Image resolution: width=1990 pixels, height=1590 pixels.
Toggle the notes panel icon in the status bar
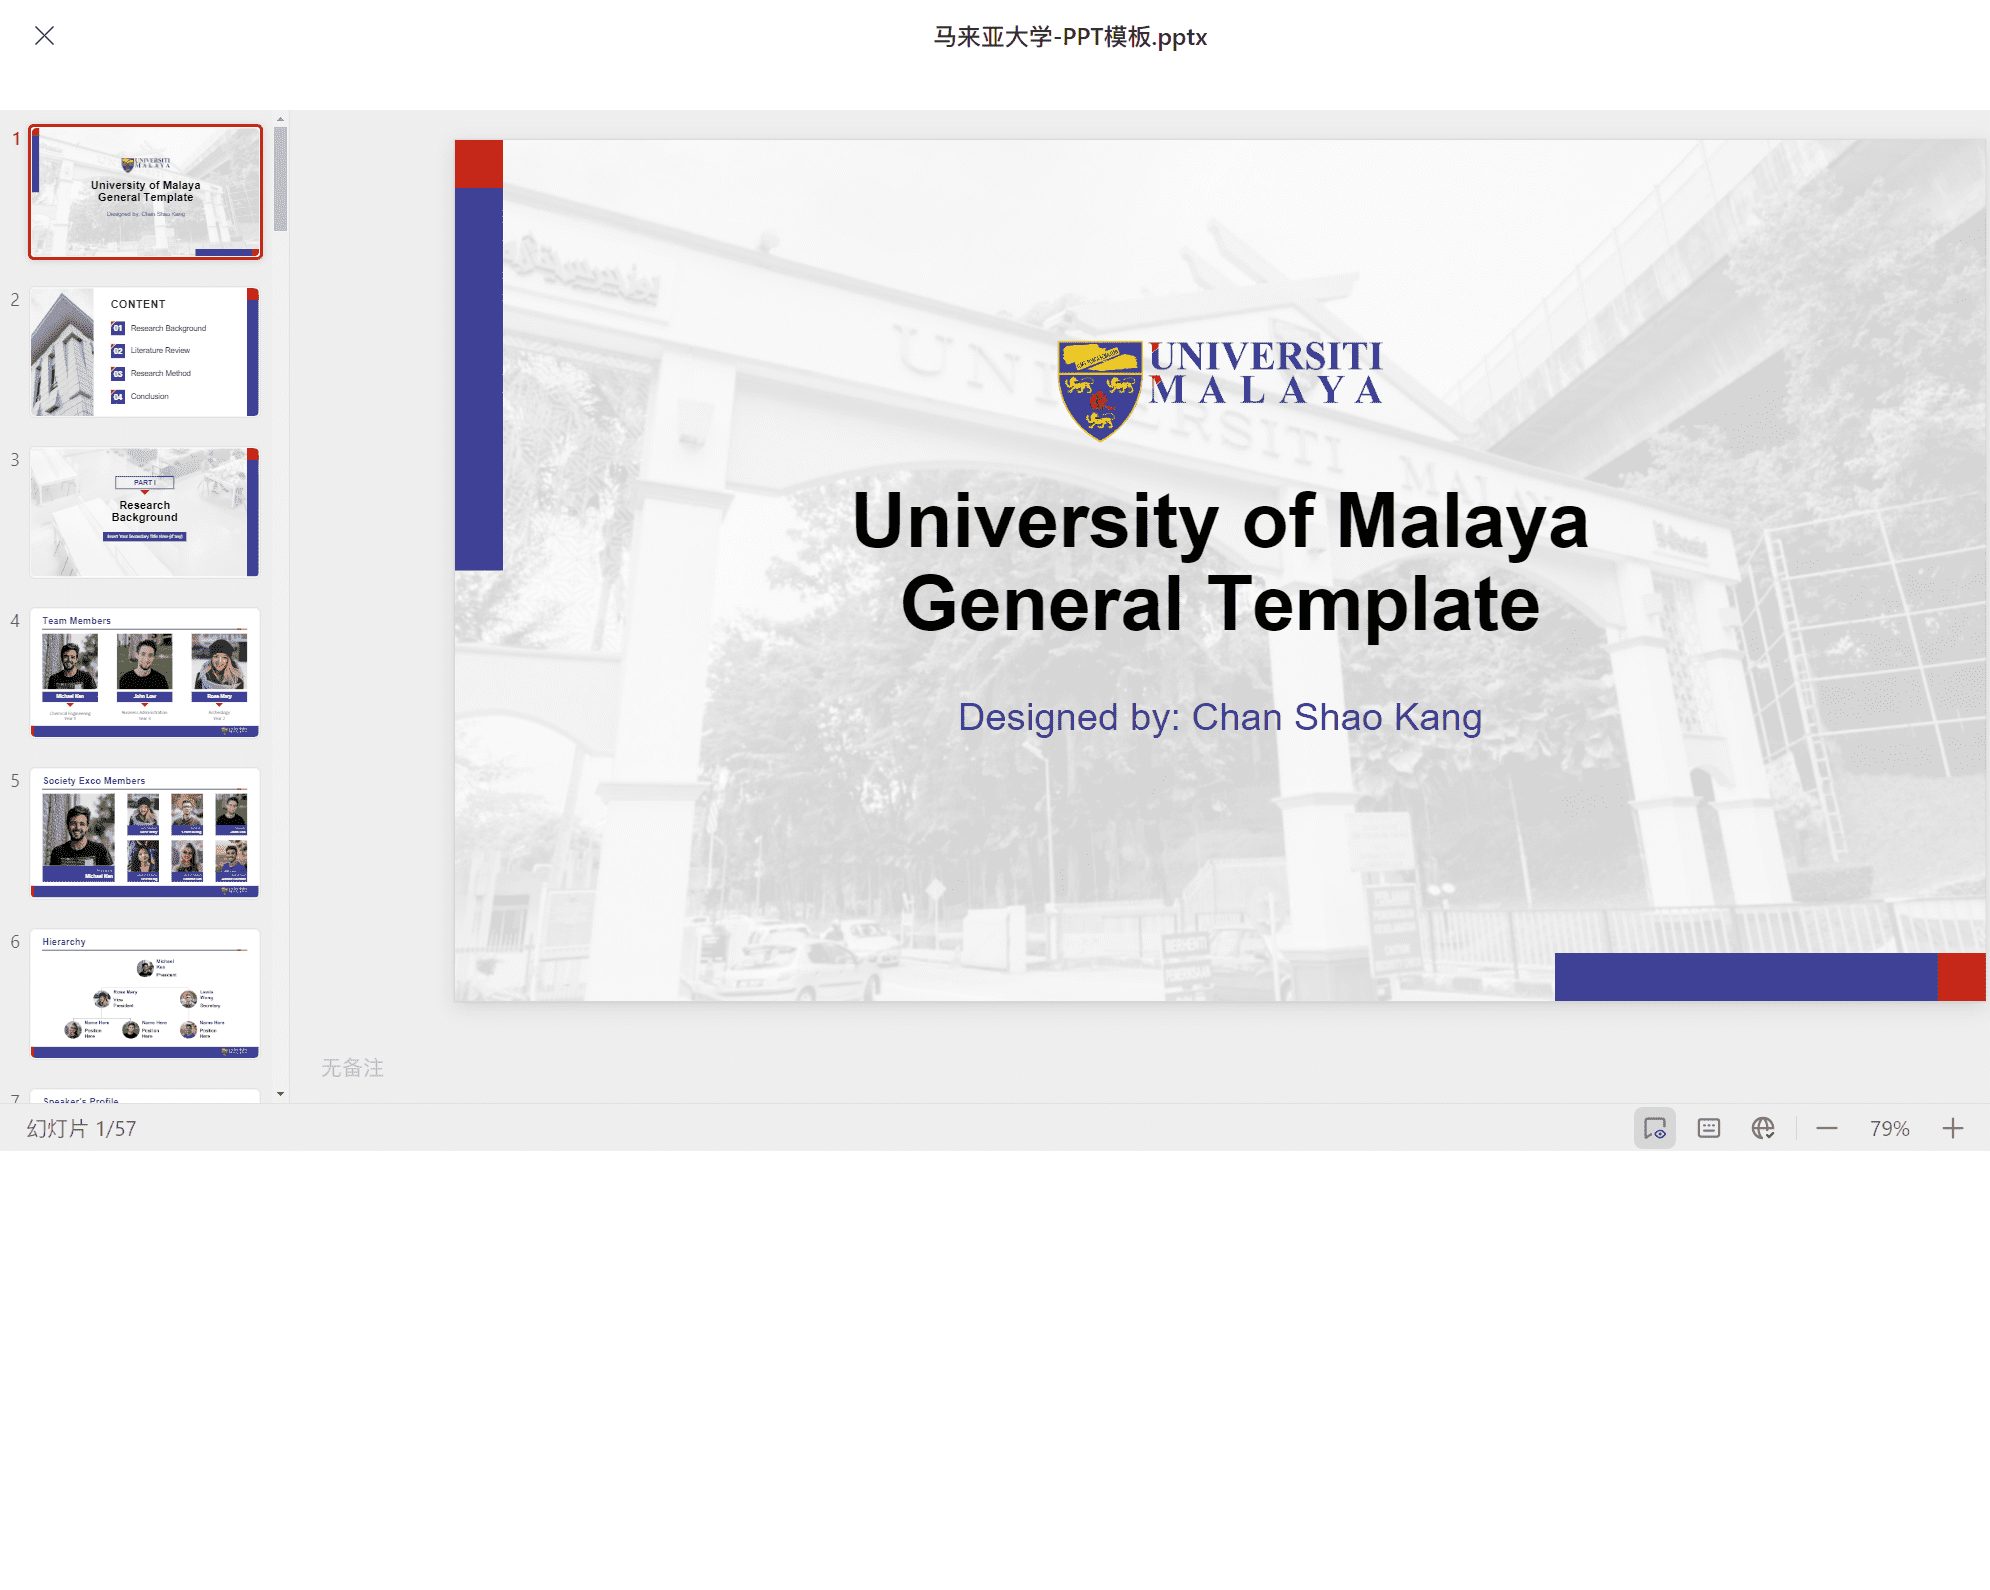(x=1709, y=1128)
